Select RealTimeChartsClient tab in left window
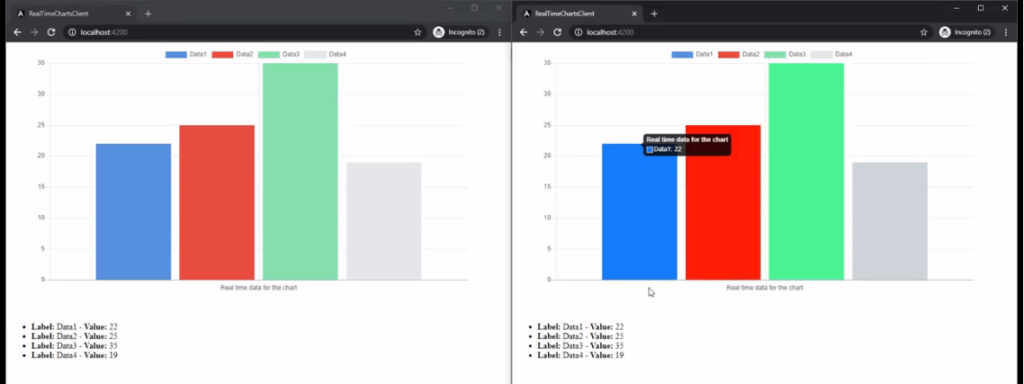Screen dimensions: 1024x384 click(74, 14)
